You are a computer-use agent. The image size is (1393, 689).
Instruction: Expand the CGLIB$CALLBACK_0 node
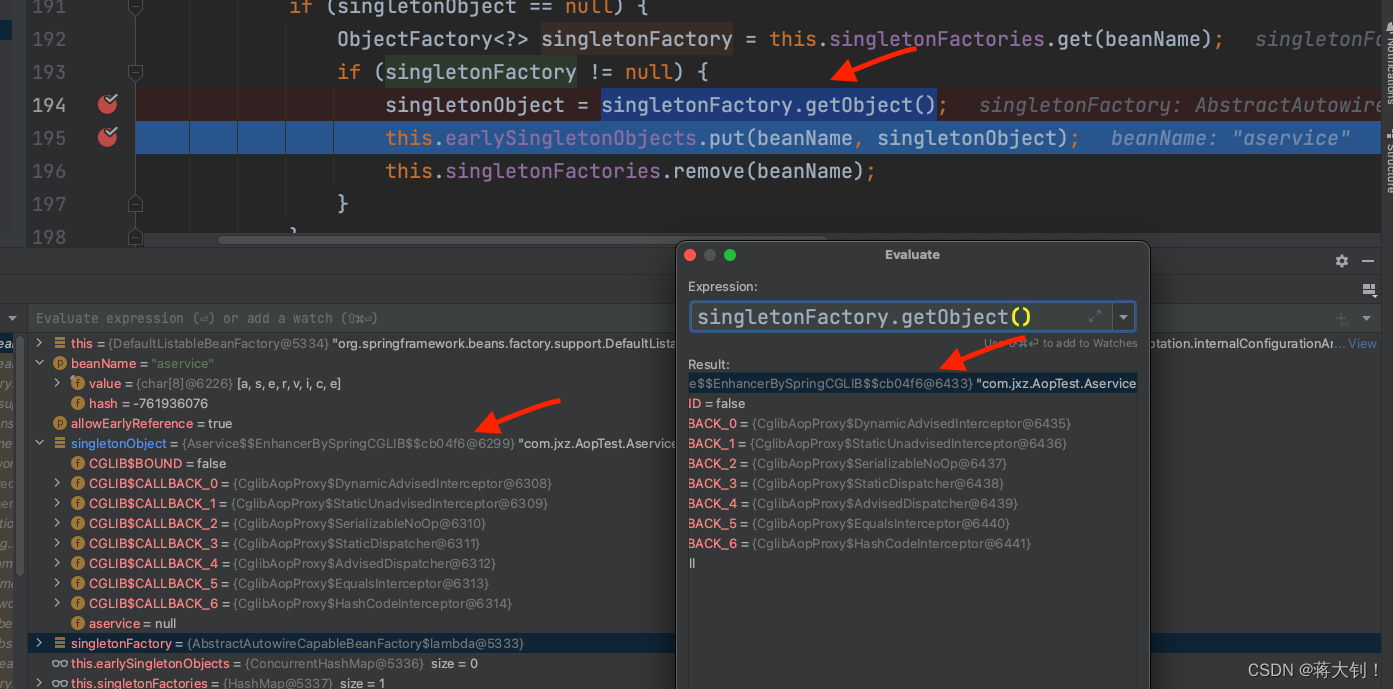(x=58, y=483)
